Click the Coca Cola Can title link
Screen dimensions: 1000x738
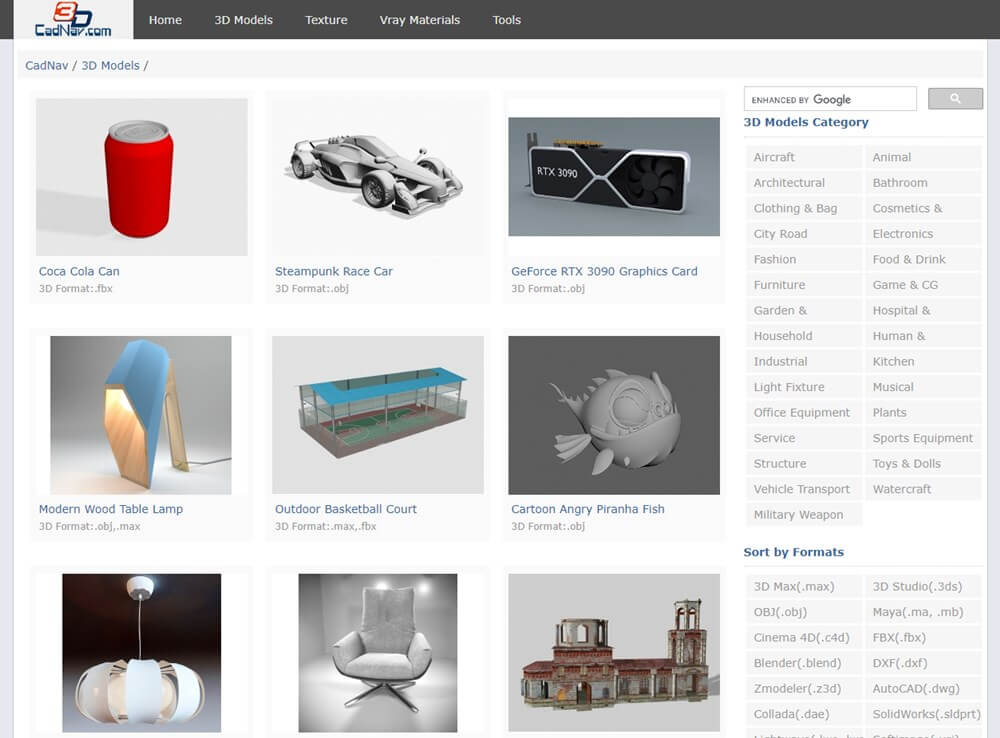79,271
